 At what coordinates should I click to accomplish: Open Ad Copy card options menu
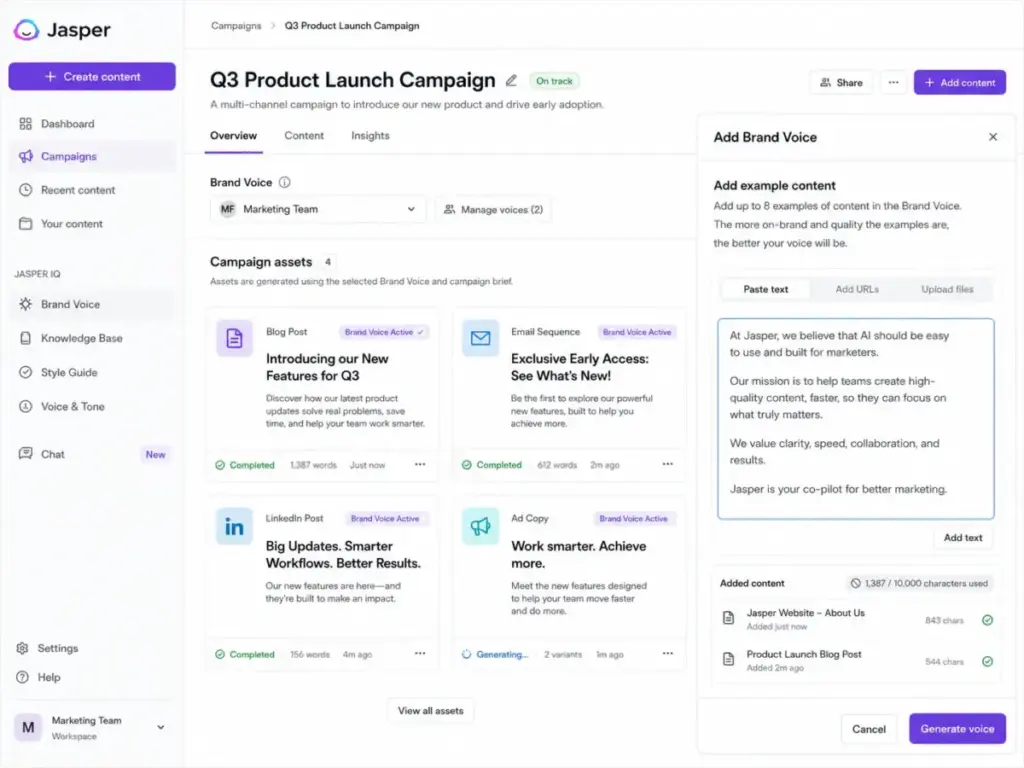pyautogui.click(x=667, y=654)
